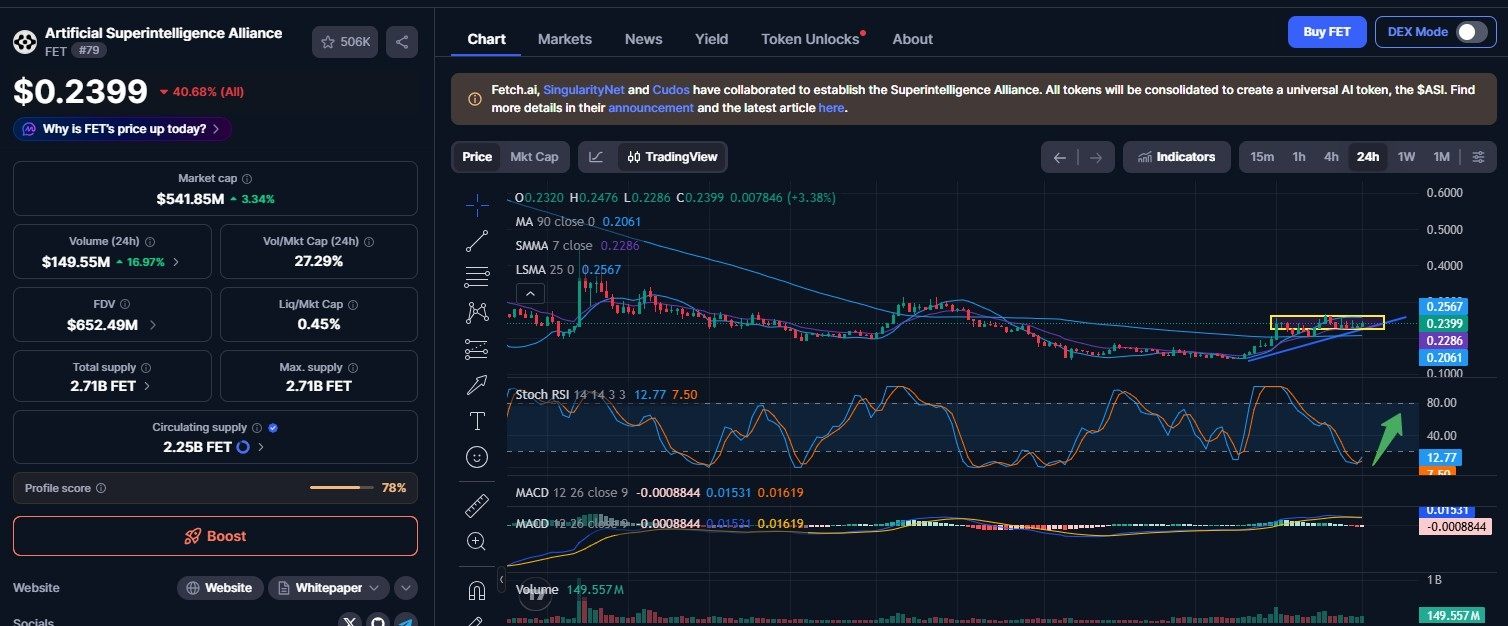The height and width of the screenshot is (626, 1508).
Task: Open the X (Twitter) social link
Action: 350,622
